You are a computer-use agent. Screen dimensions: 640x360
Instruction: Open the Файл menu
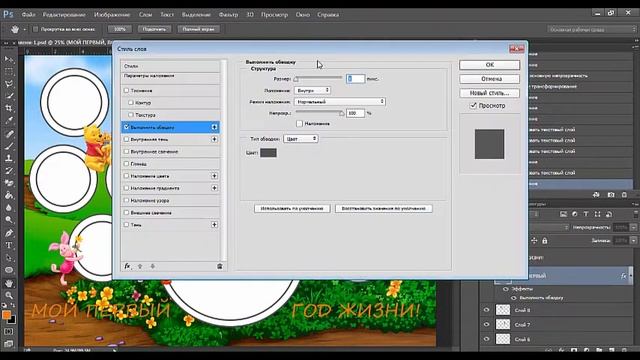coord(28,15)
